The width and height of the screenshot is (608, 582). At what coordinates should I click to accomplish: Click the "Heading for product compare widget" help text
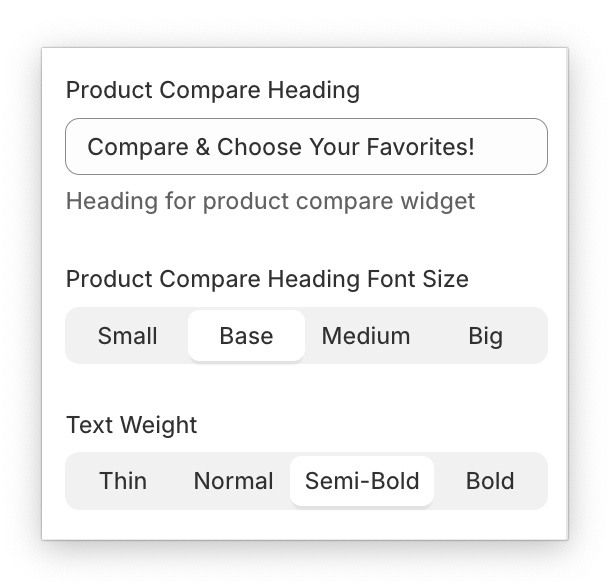click(x=270, y=201)
